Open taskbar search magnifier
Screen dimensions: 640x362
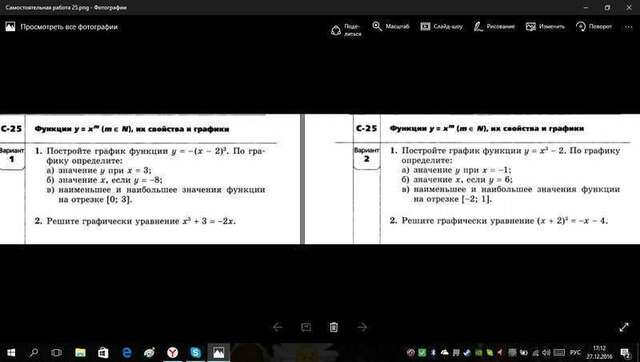34,352
